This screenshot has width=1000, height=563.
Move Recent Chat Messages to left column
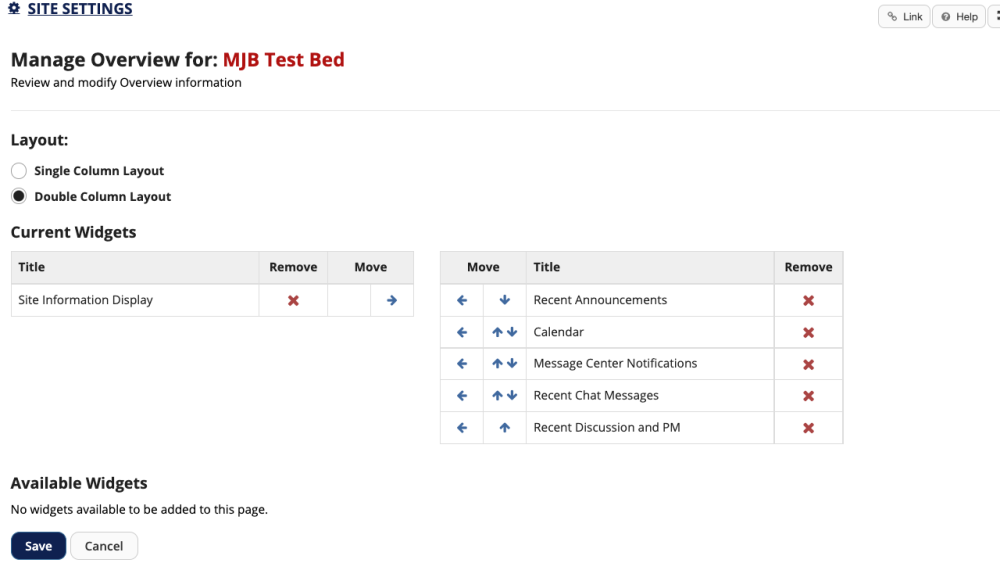tap(462, 395)
